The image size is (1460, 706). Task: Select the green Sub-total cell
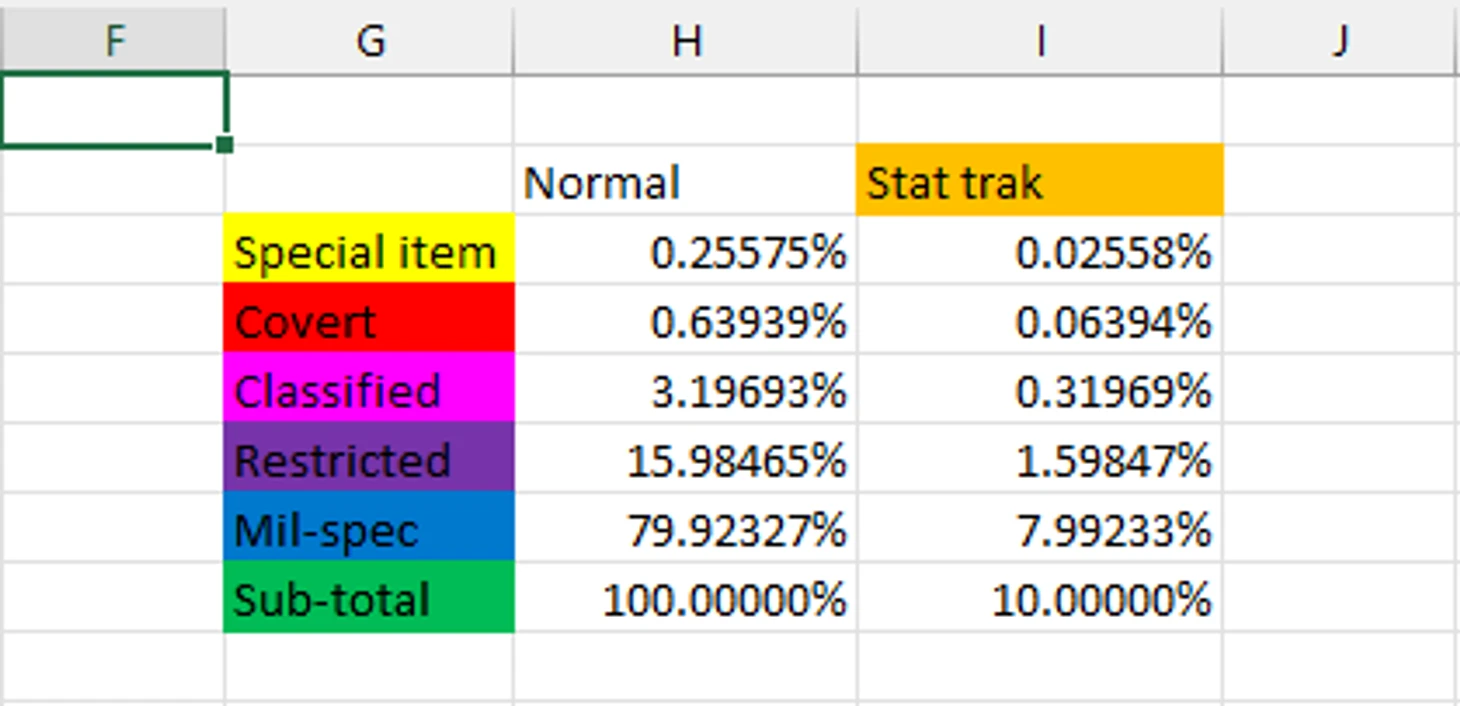[x=369, y=597]
